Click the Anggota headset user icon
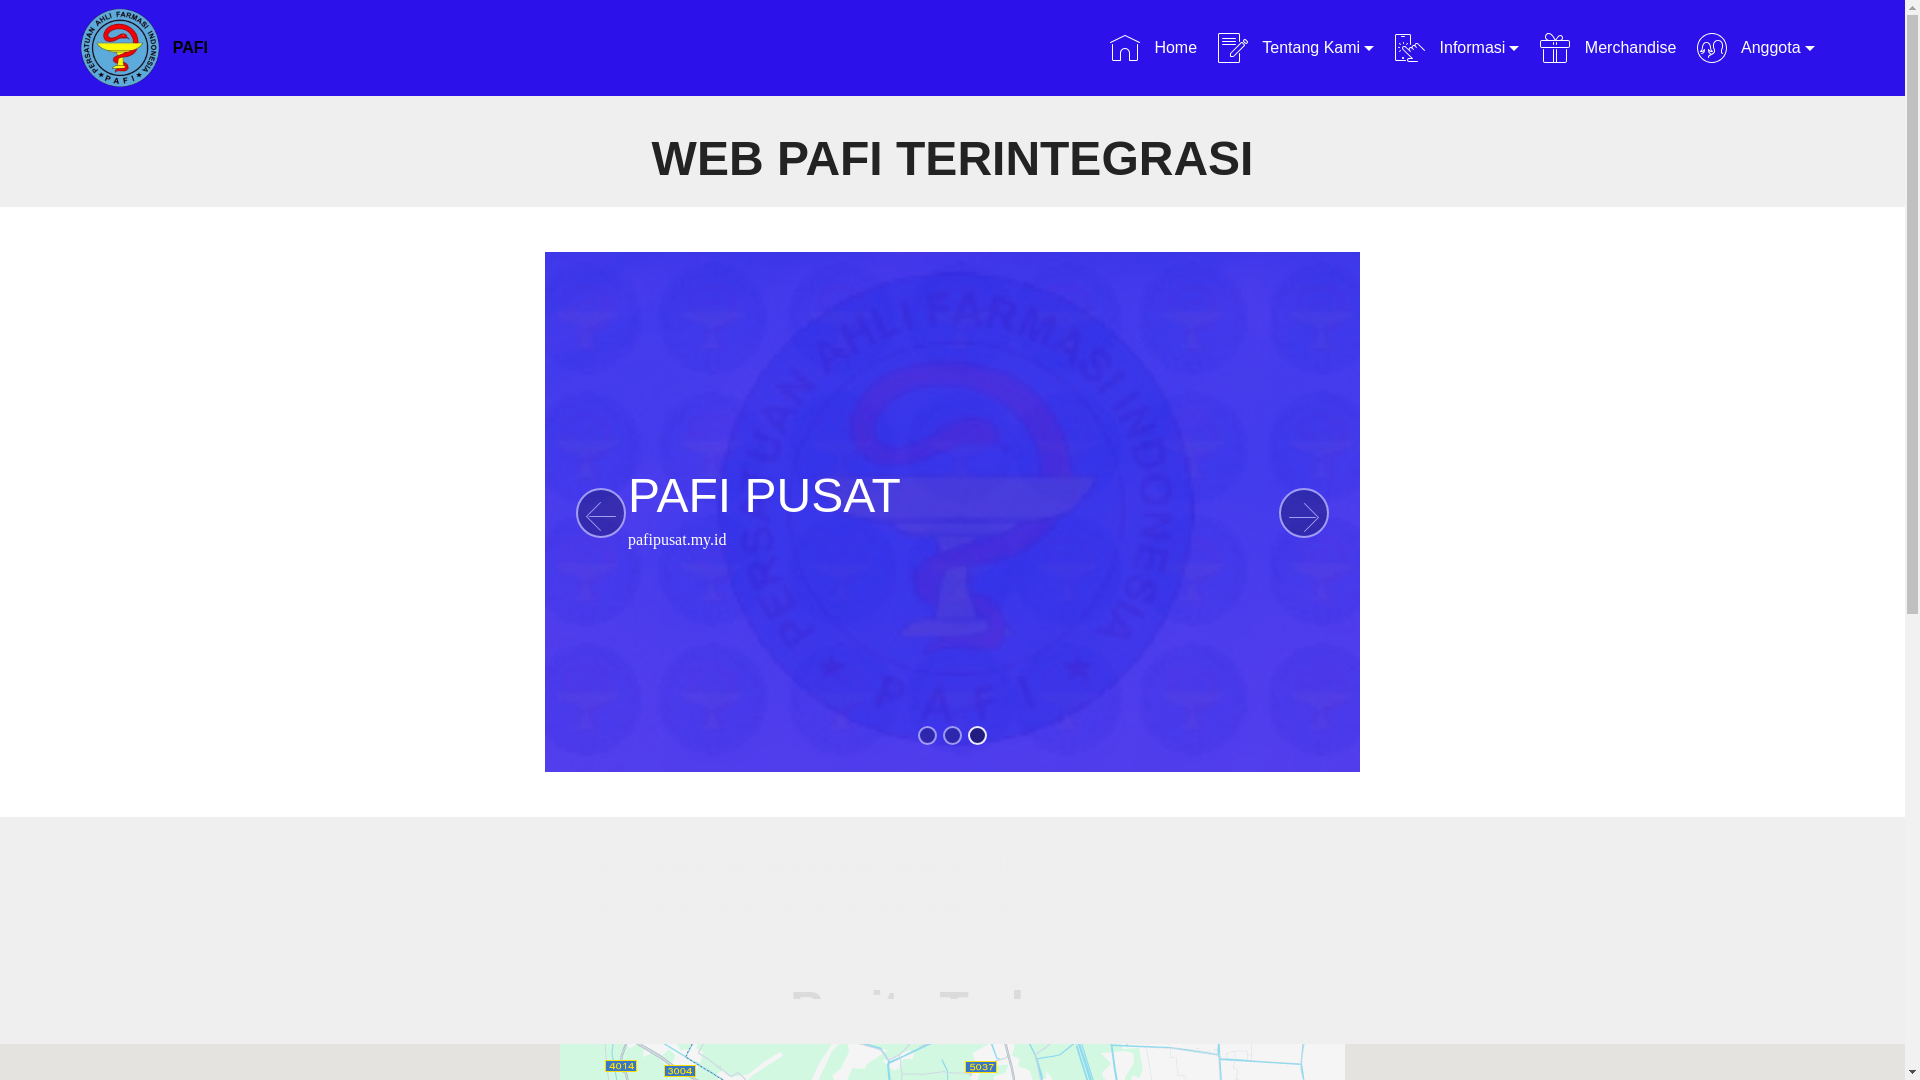Image resolution: width=1920 pixels, height=1080 pixels. click(x=1712, y=48)
